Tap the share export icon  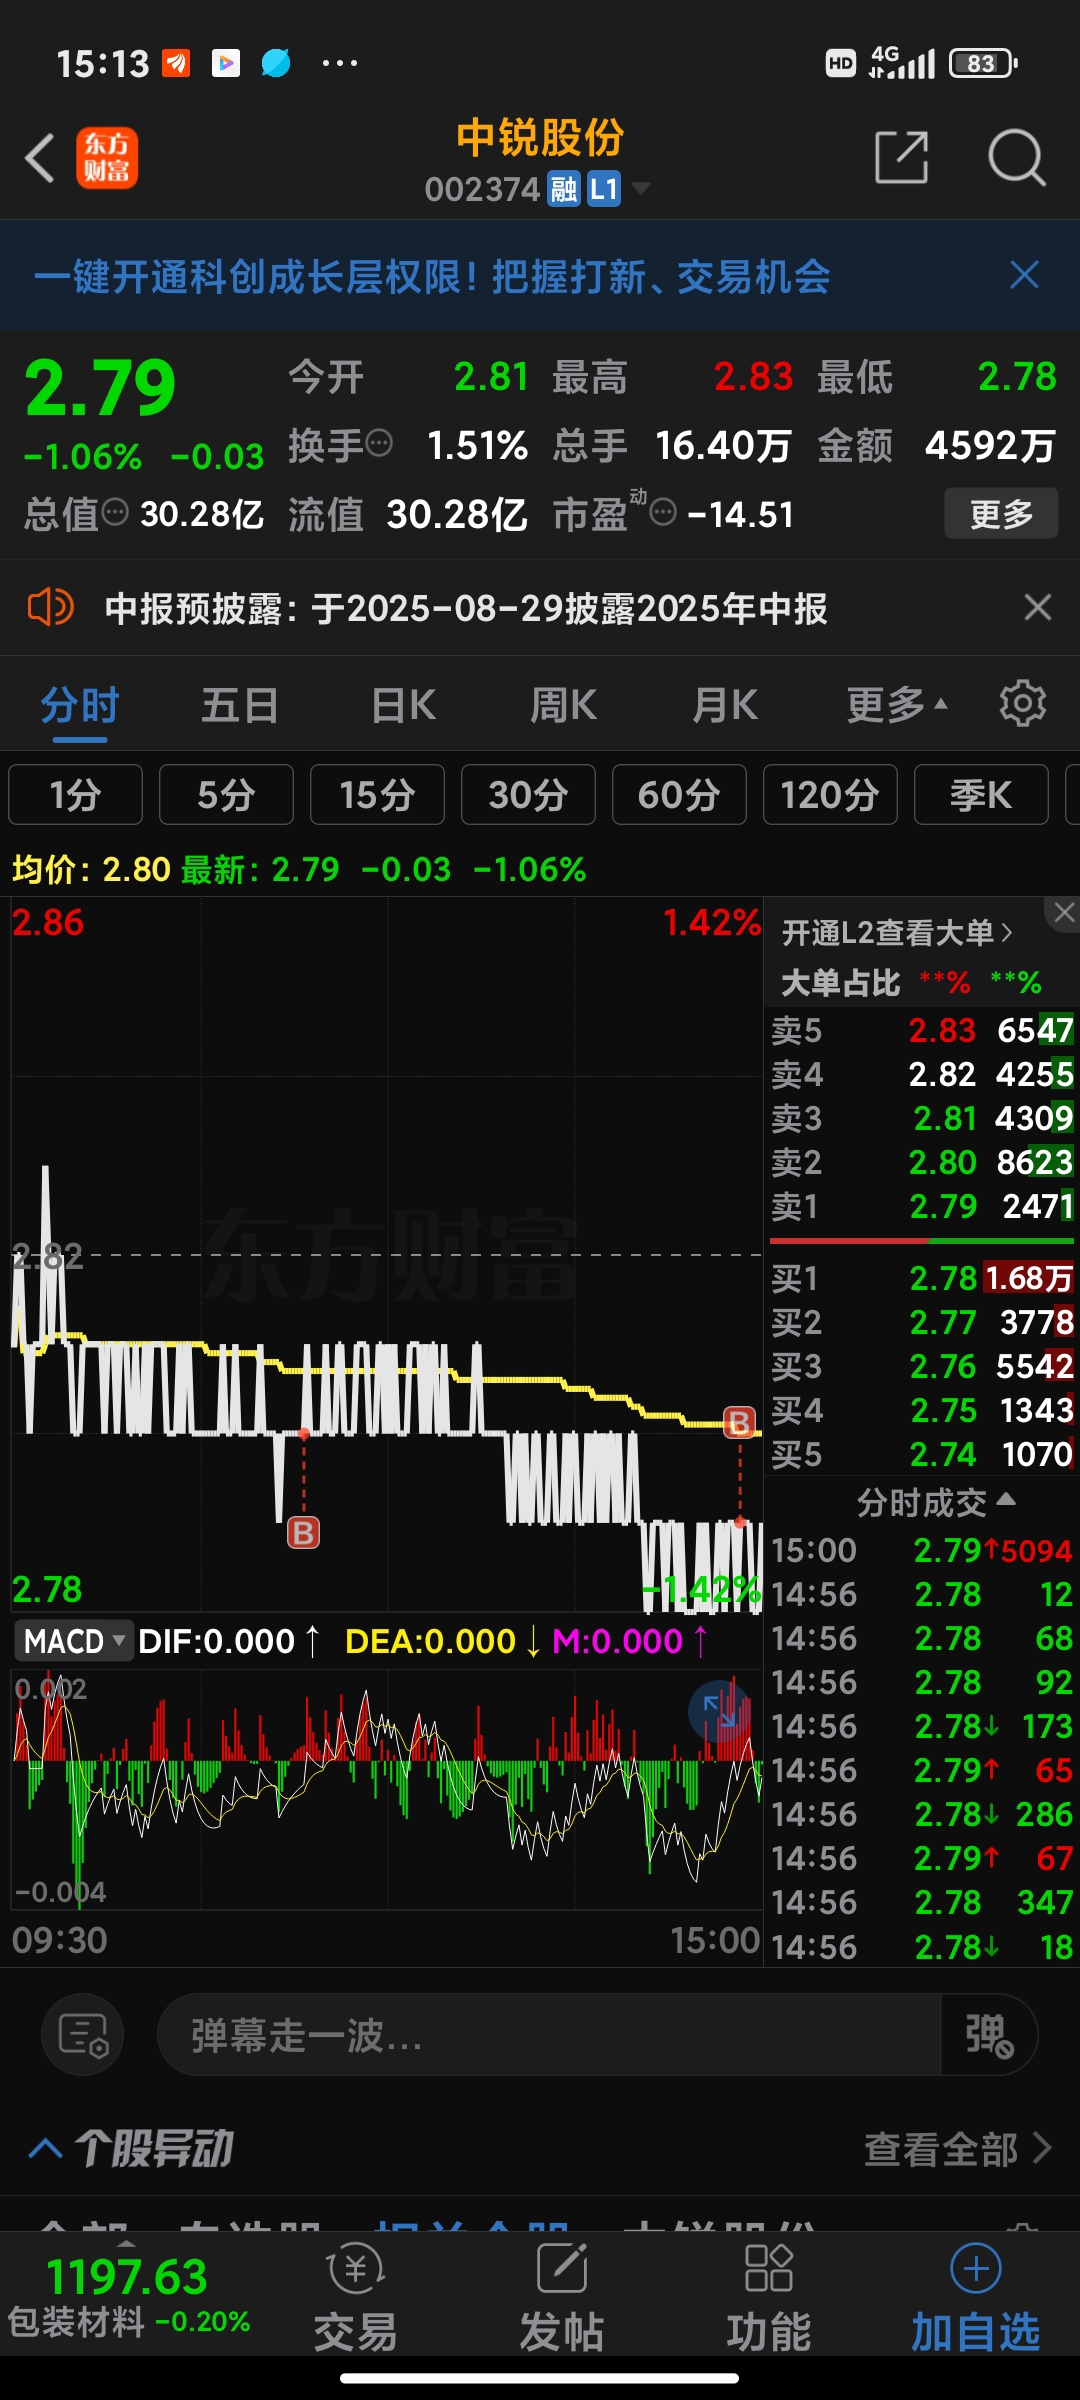901,157
